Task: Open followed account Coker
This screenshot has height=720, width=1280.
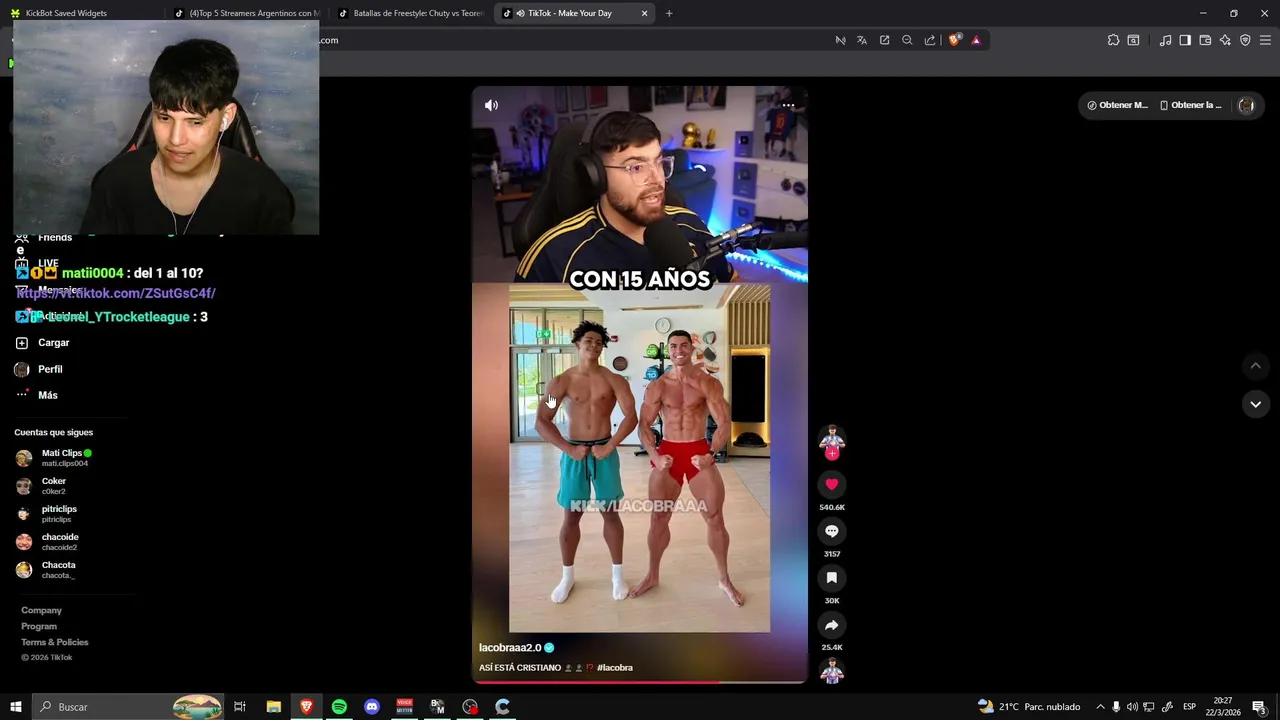Action: 41,486
